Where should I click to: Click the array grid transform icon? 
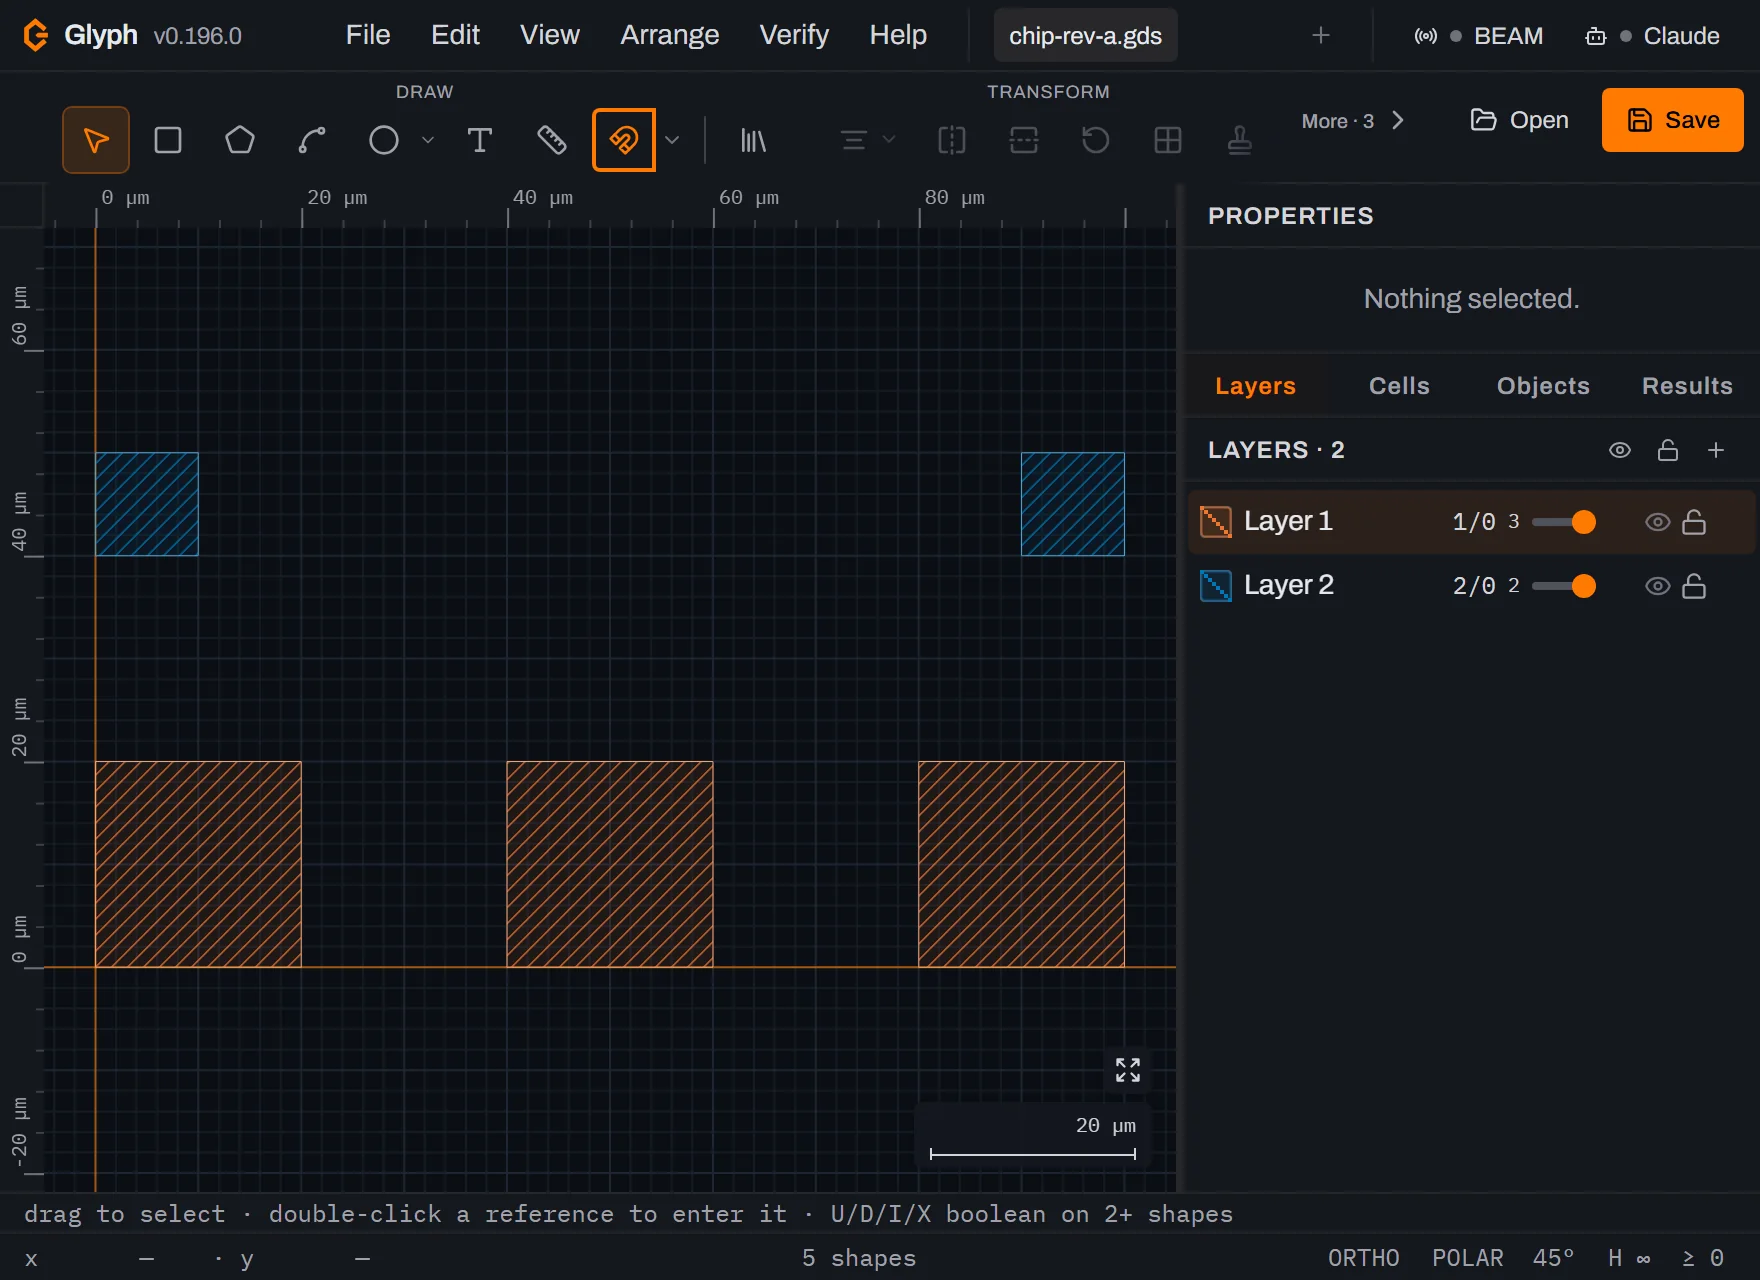tap(1168, 140)
